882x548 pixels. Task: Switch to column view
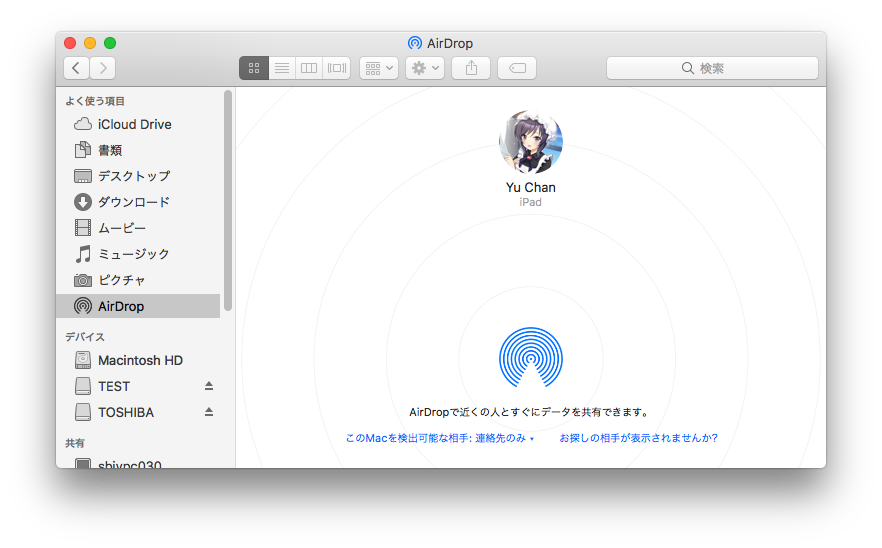click(309, 68)
